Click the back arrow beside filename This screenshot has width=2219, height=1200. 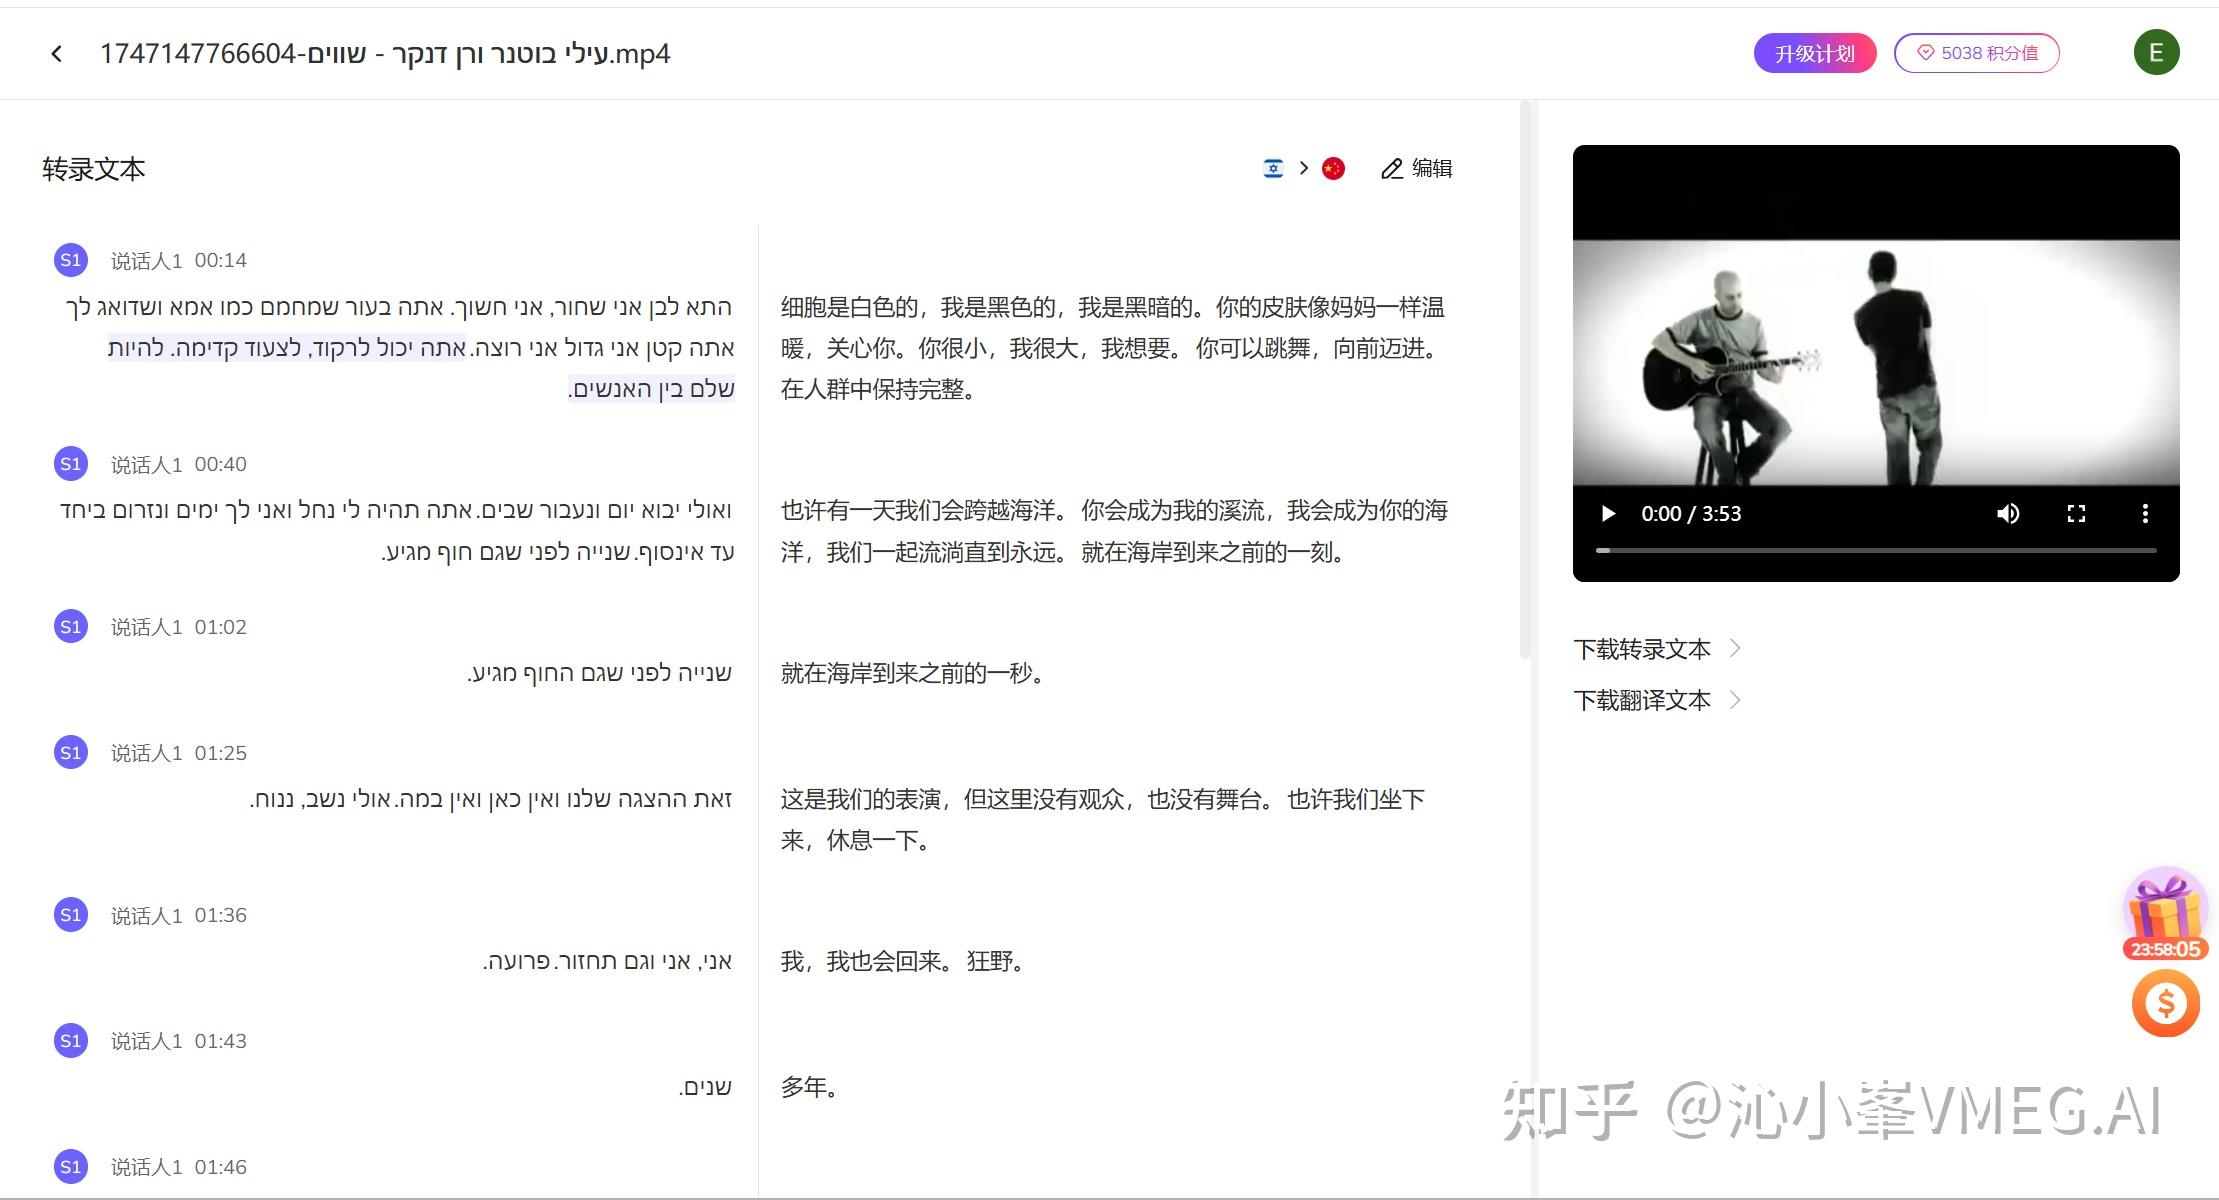tap(57, 54)
